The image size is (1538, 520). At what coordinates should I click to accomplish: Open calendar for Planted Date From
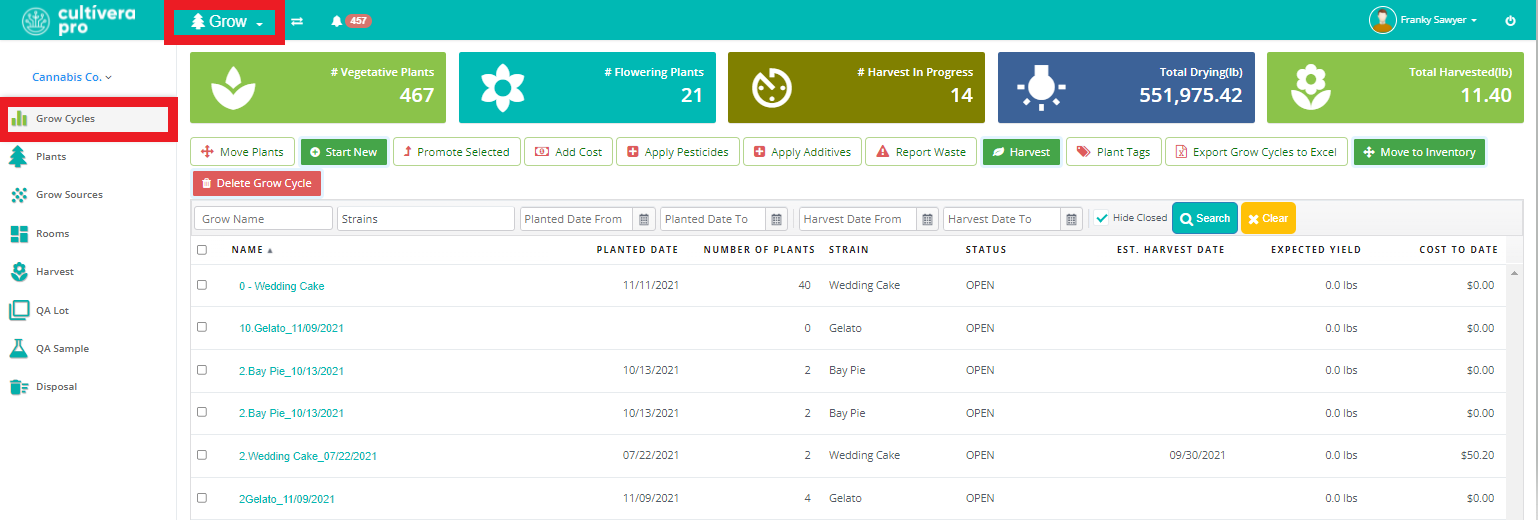point(645,219)
